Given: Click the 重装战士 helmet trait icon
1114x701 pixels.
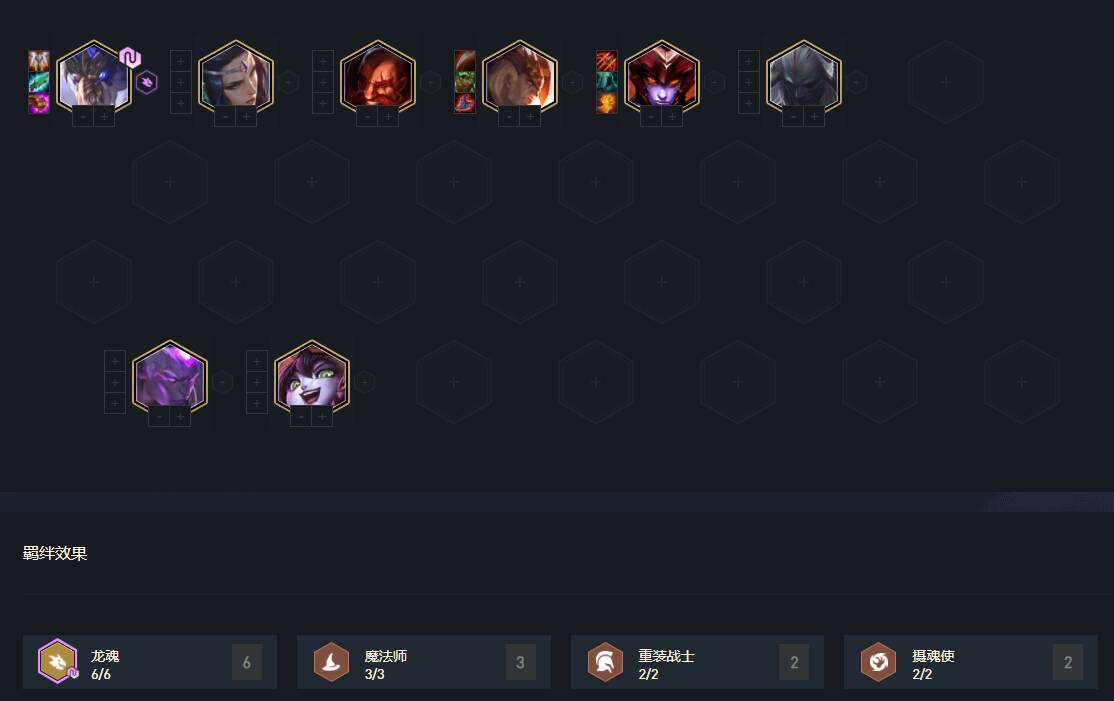Looking at the screenshot, I should (605, 662).
